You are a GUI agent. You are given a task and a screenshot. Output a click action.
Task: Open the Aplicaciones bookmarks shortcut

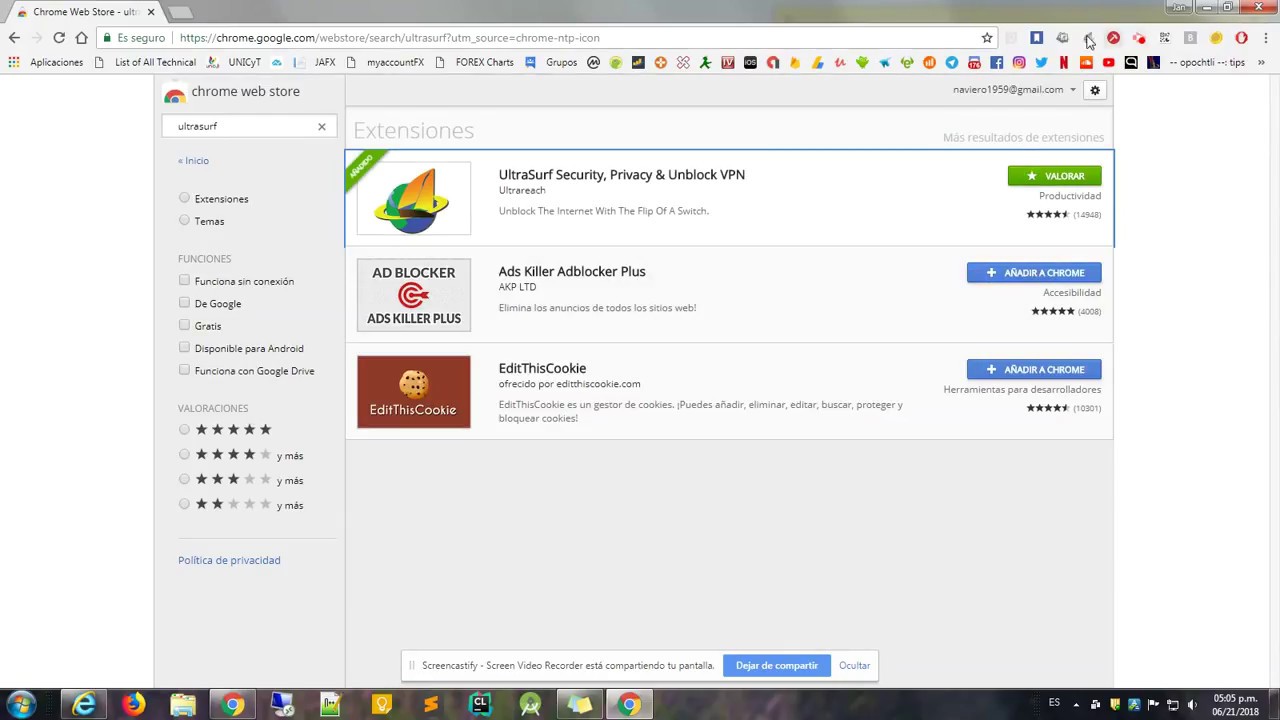(x=46, y=62)
